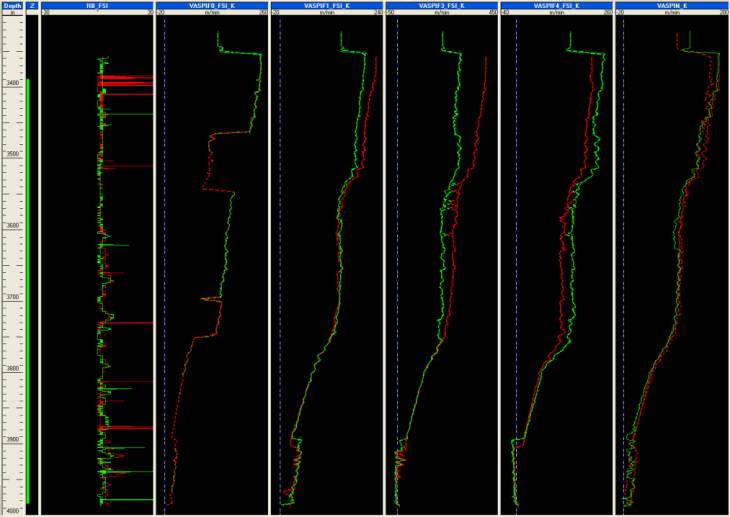Select the VASPIF4_FSI_K track header
The height and width of the screenshot is (517, 730).
(x=556, y=5)
